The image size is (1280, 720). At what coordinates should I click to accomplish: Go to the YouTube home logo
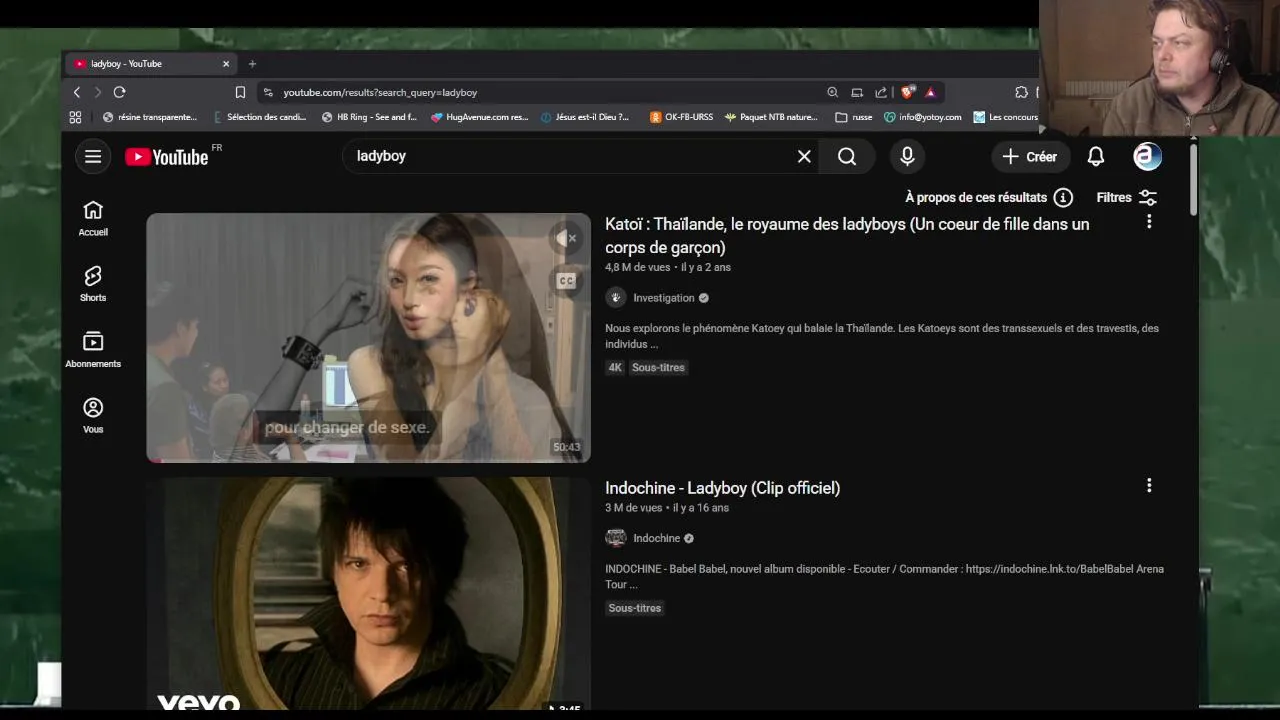point(167,157)
